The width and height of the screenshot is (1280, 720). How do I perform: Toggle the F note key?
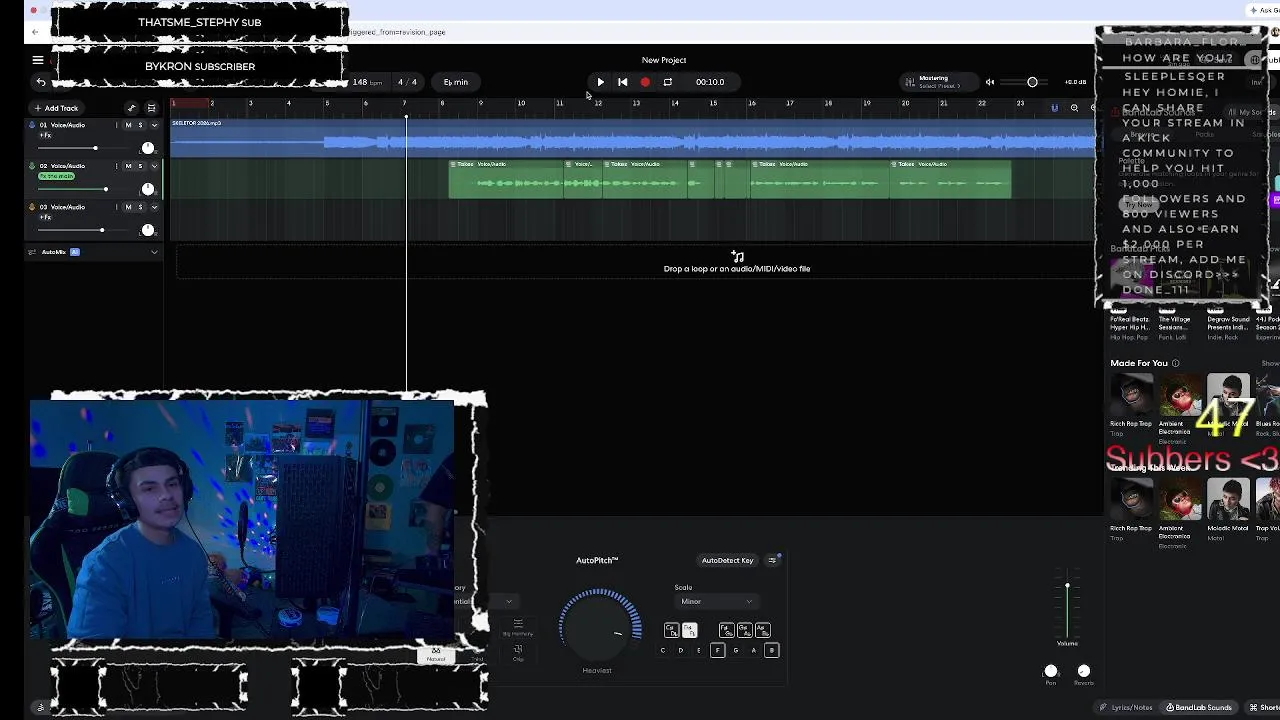(717, 650)
